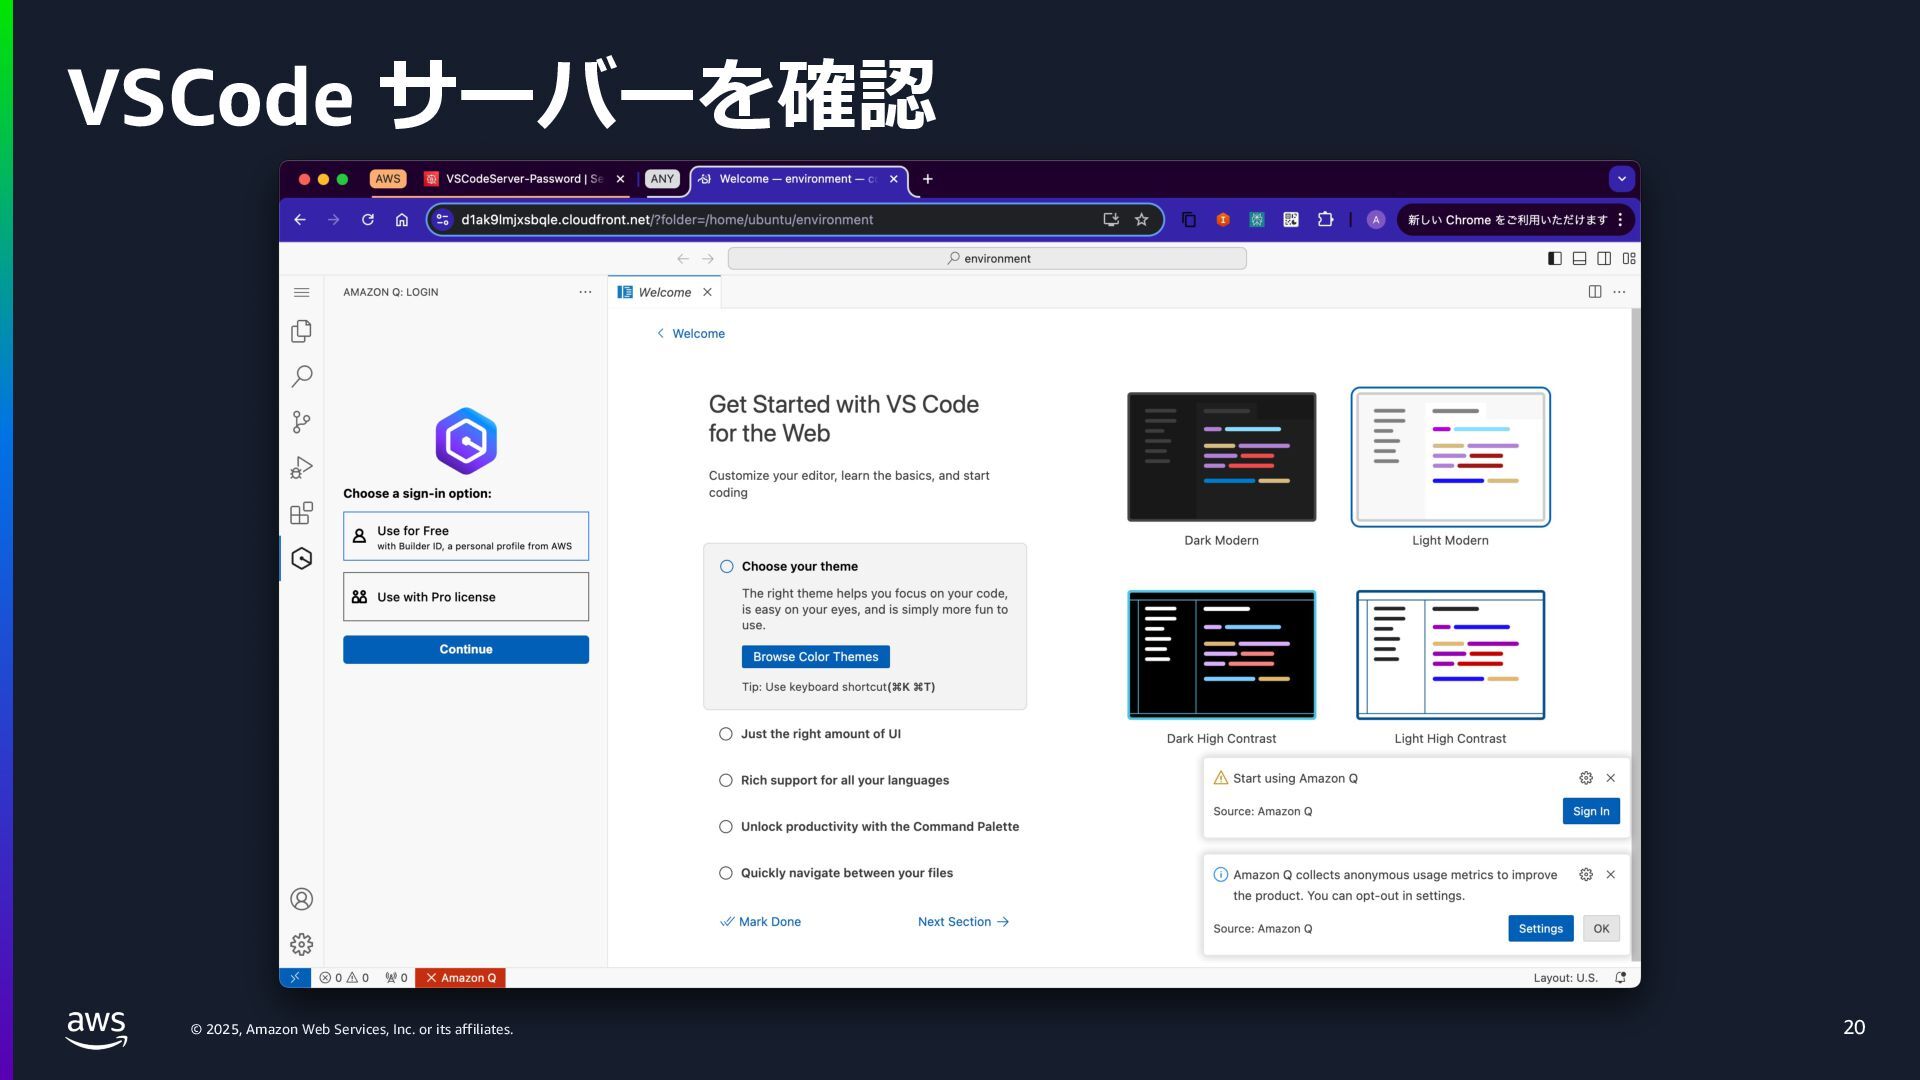Click the environment command center search box

pos(987,258)
